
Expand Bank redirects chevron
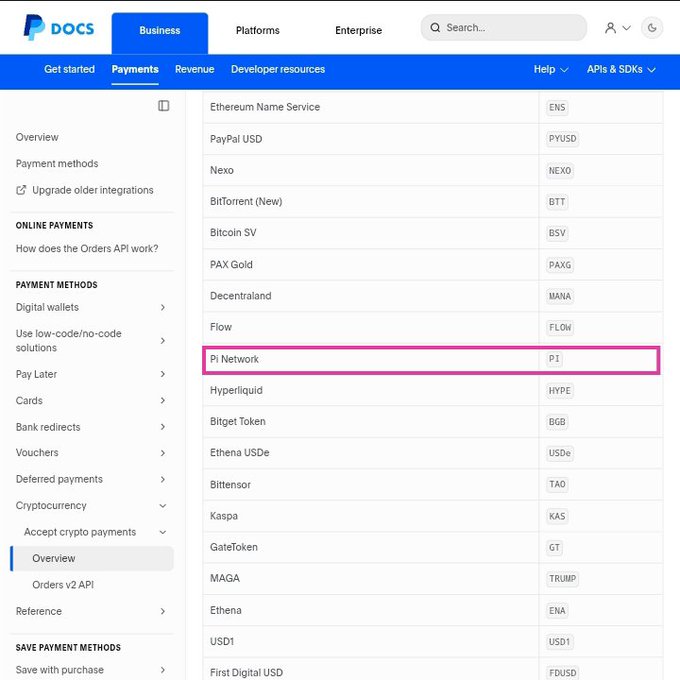tap(163, 427)
